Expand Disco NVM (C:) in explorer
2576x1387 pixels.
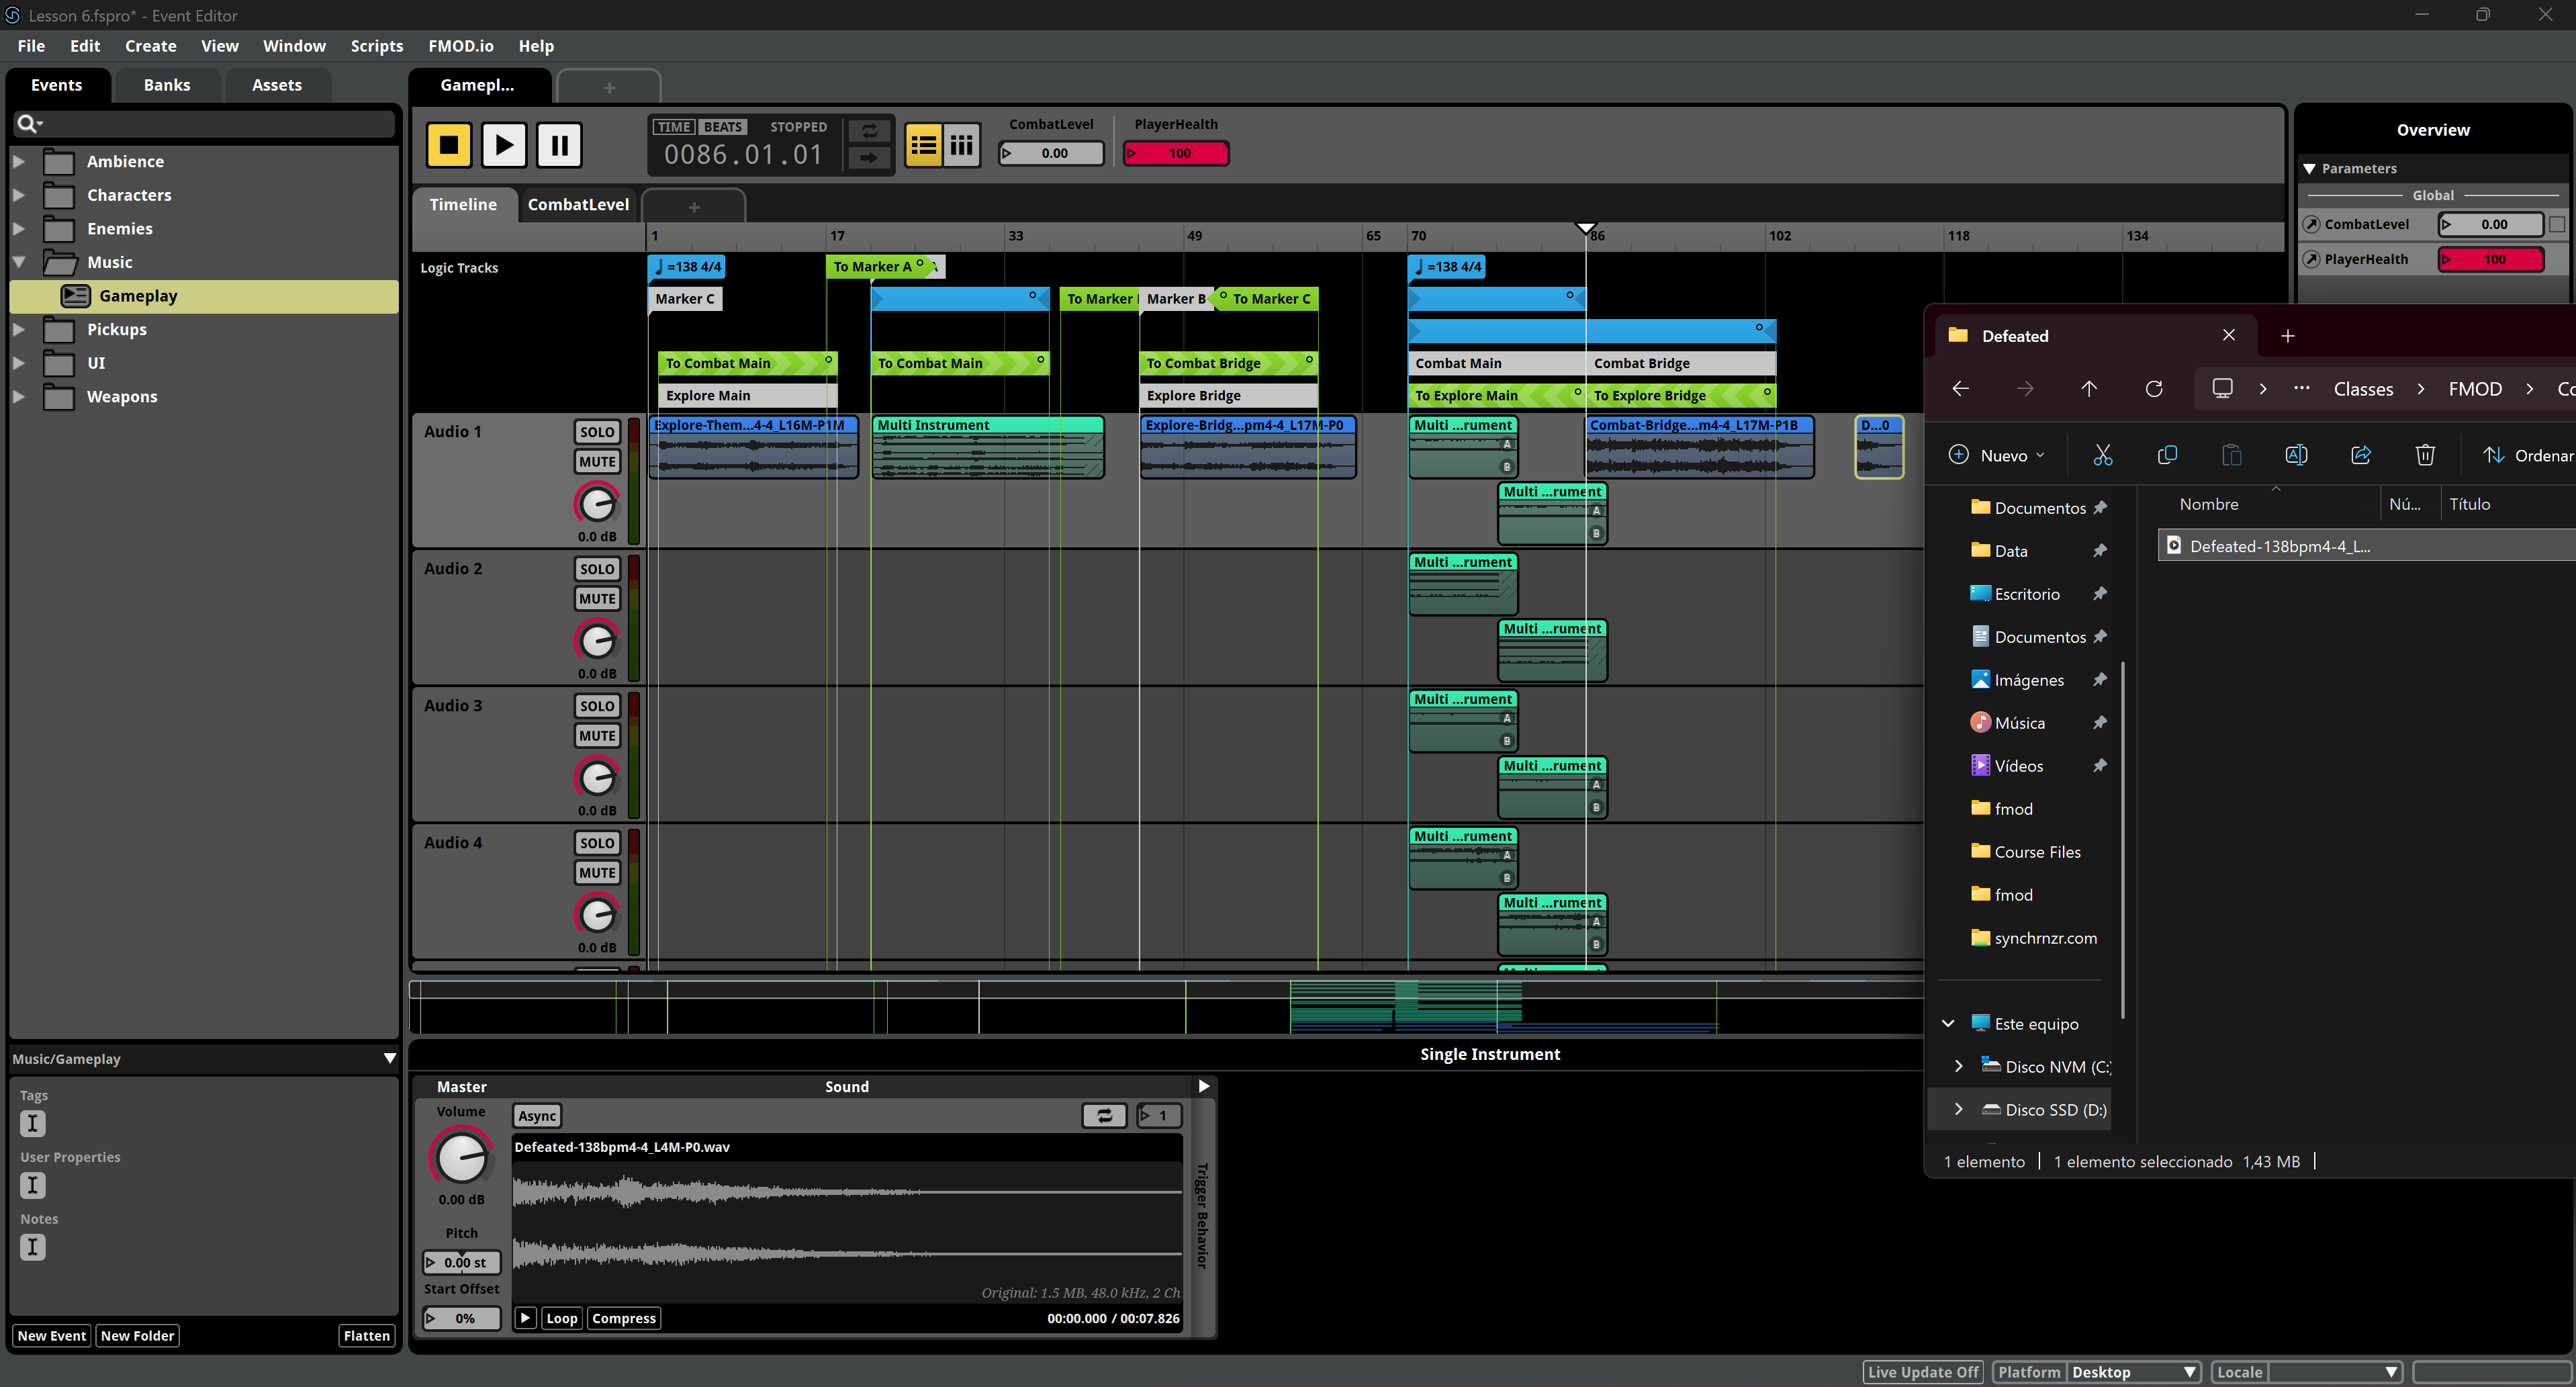[x=1958, y=1067]
